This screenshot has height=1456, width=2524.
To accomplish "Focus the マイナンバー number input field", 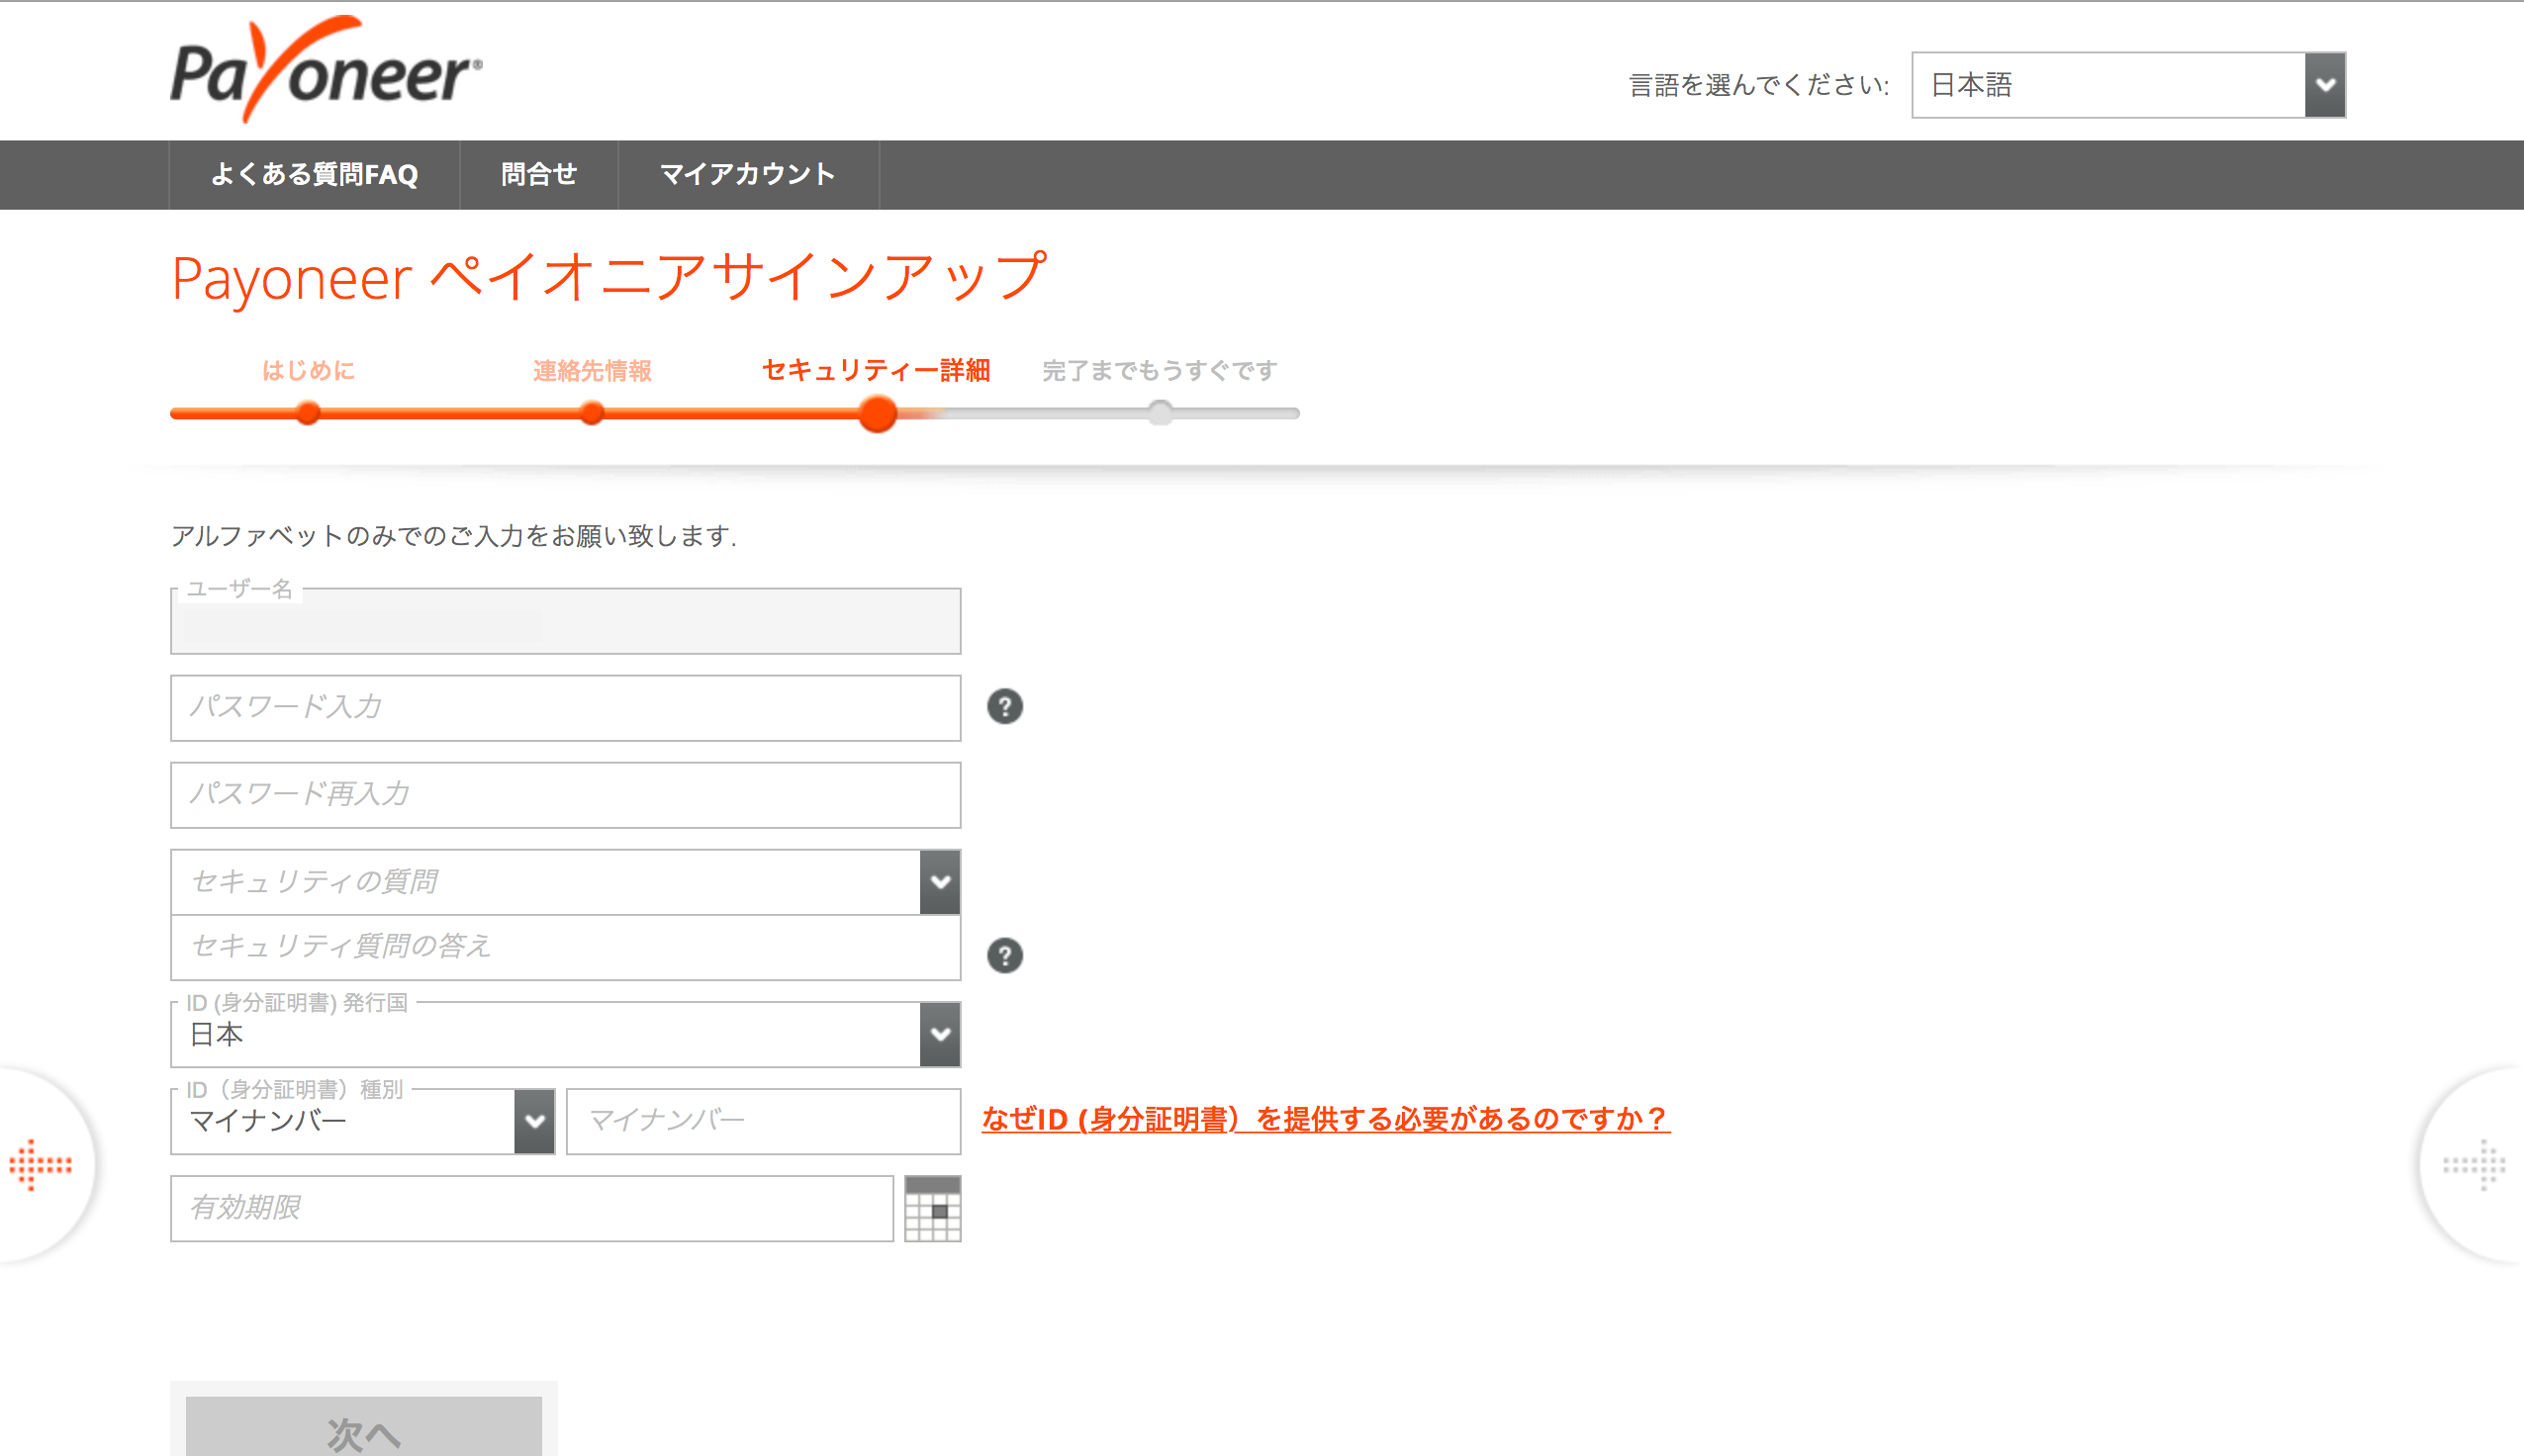I will click(763, 1121).
